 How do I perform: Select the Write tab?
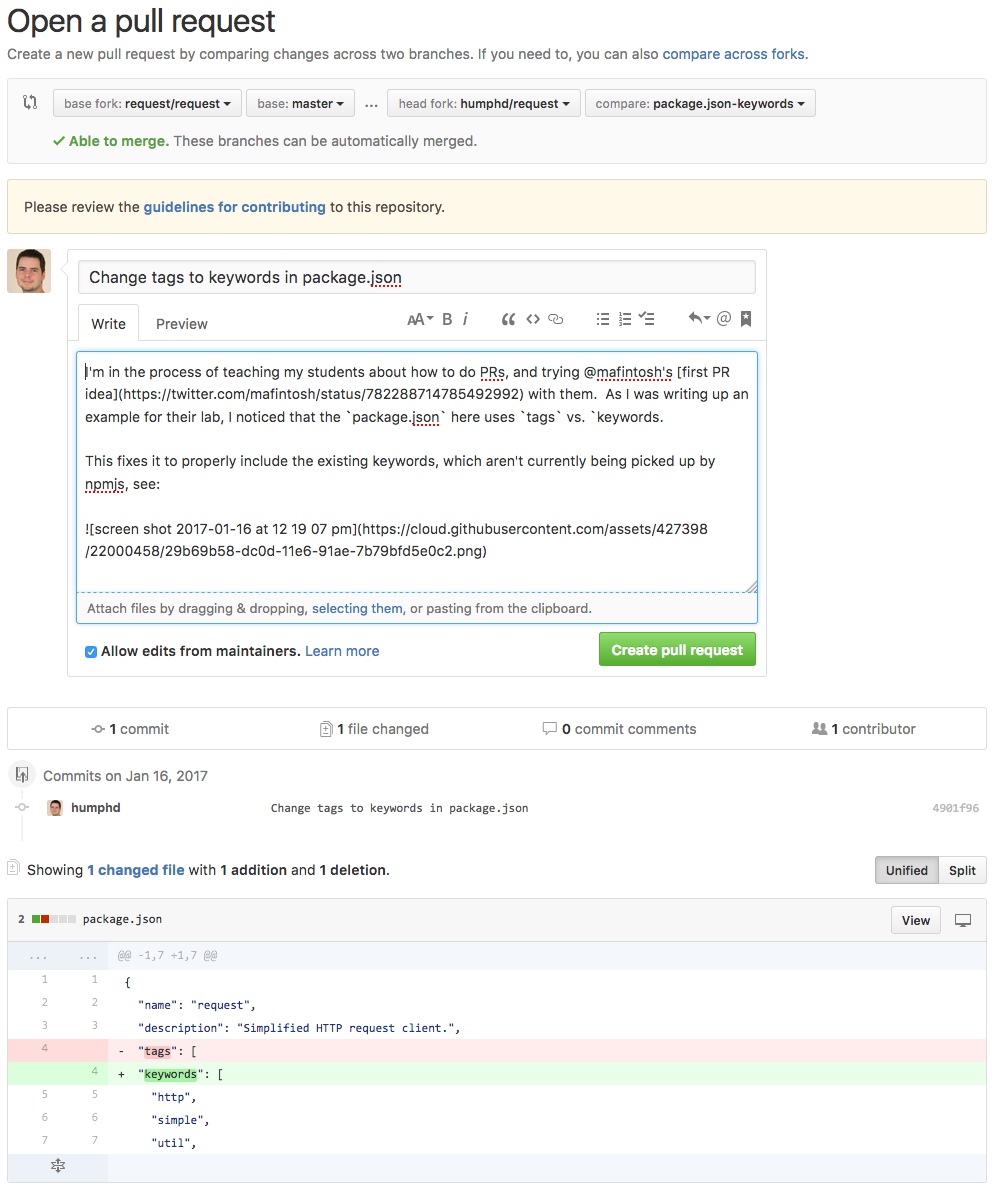tap(107, 323)
